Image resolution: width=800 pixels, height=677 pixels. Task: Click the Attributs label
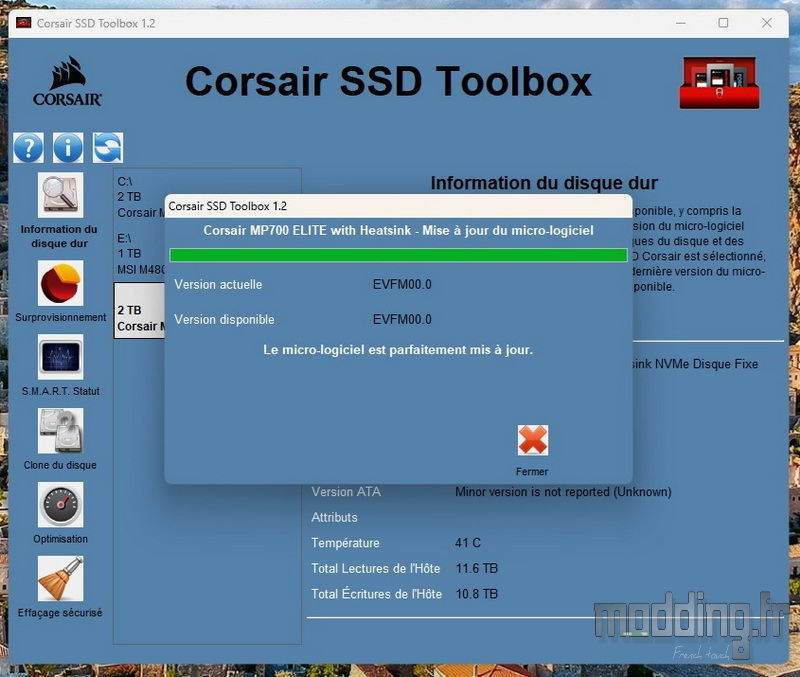pos(334,517)
